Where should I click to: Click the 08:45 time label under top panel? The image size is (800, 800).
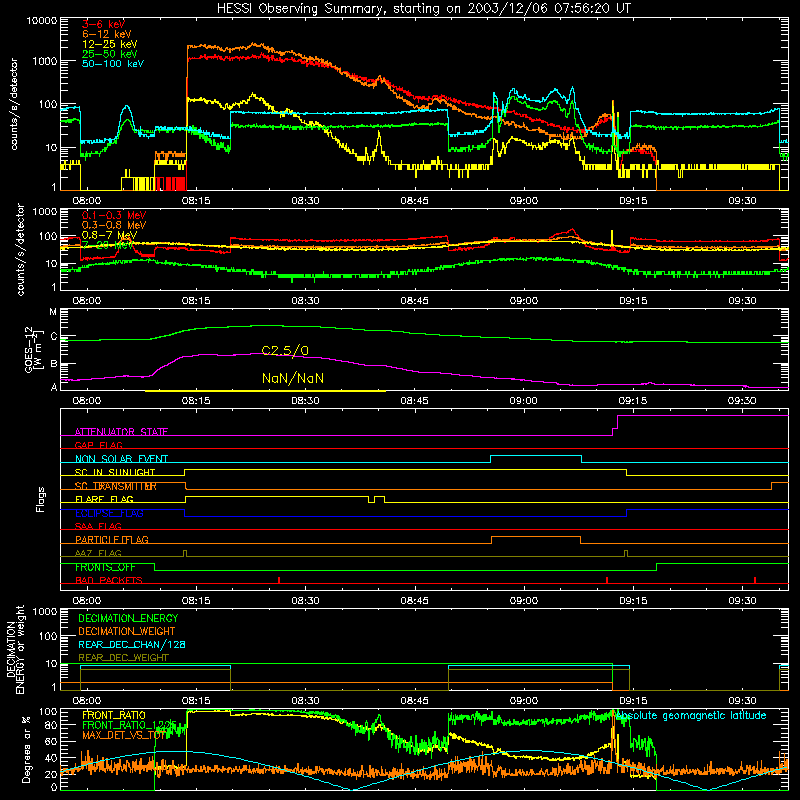tap(414, 201)
